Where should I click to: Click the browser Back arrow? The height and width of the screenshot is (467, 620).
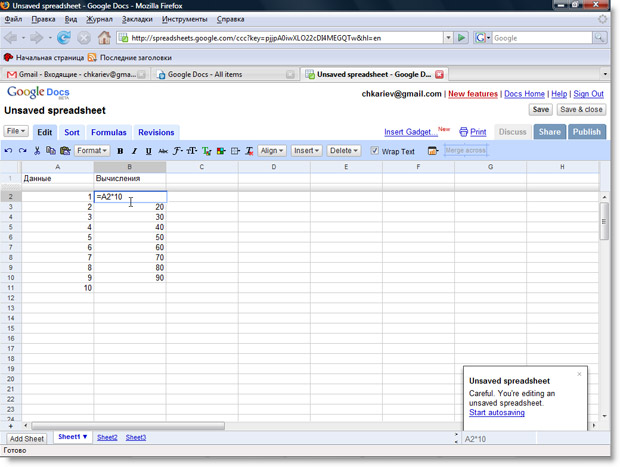(x=11, y=38)
